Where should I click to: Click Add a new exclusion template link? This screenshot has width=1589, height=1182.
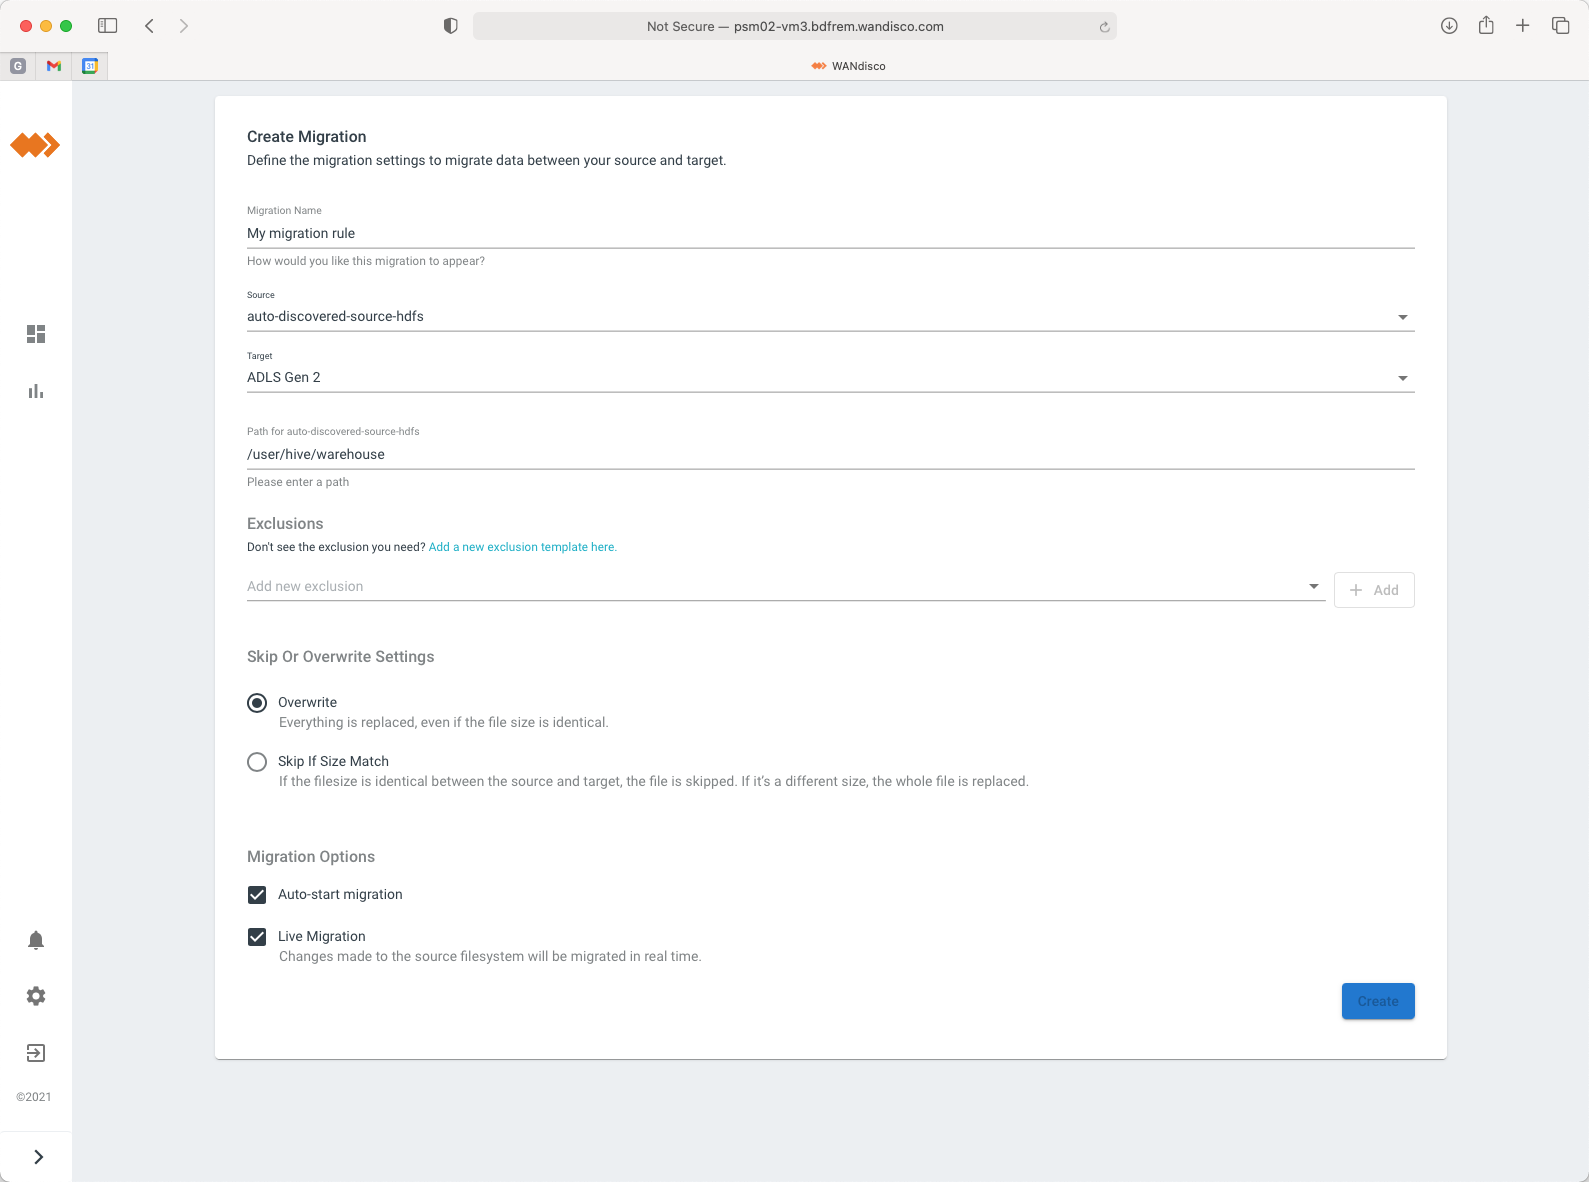point(522,547)
